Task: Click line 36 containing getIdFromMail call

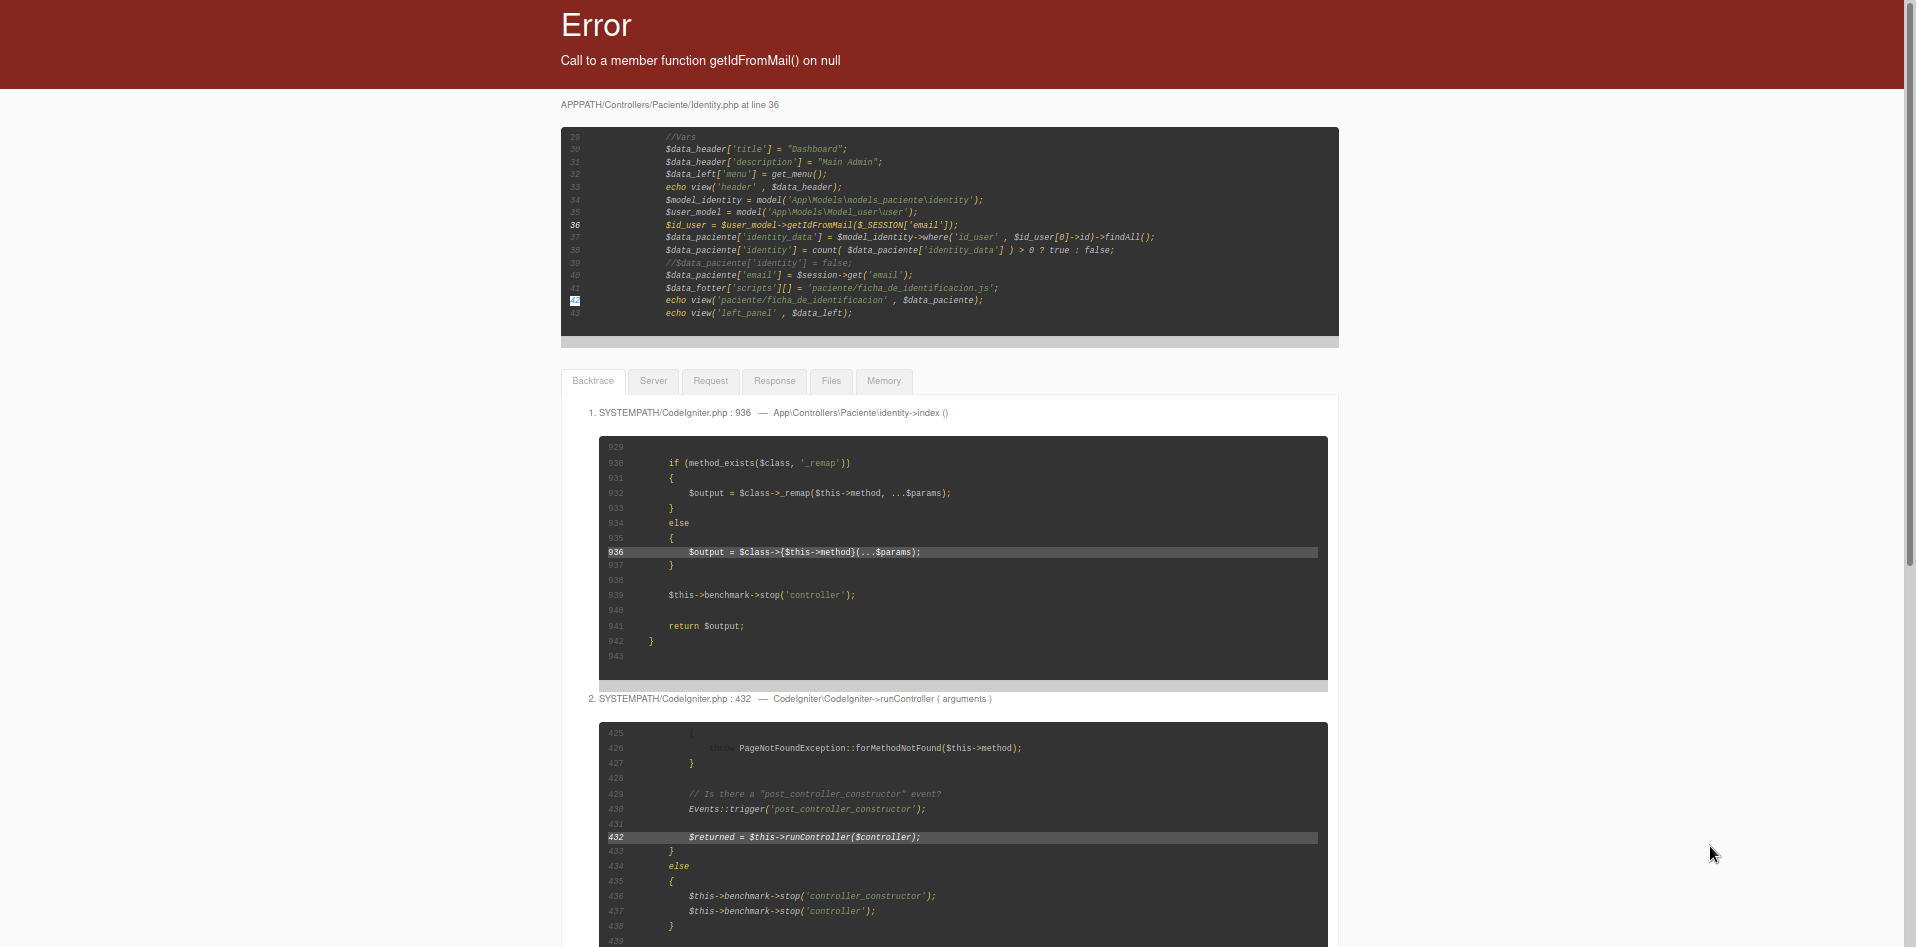Action: [x=811, y=225]
